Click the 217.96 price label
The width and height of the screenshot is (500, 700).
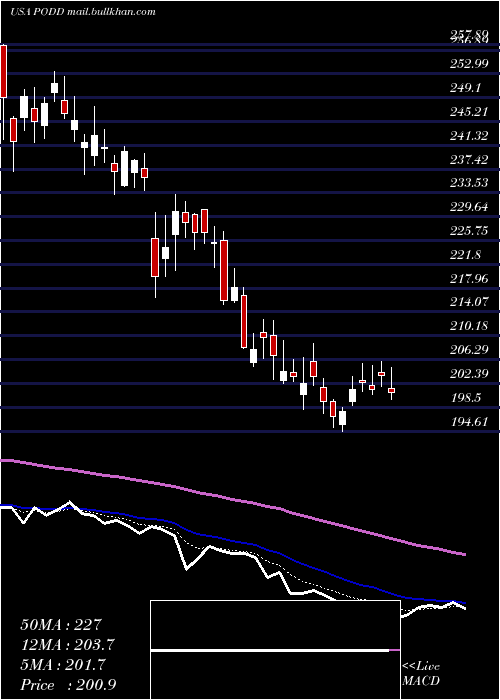pyautogui.click(x=469, y=279)
